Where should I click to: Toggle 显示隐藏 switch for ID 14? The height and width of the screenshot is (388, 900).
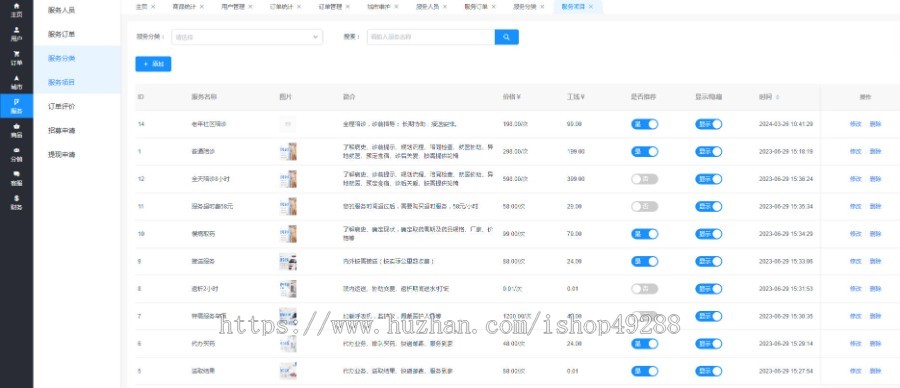(709, 124)
